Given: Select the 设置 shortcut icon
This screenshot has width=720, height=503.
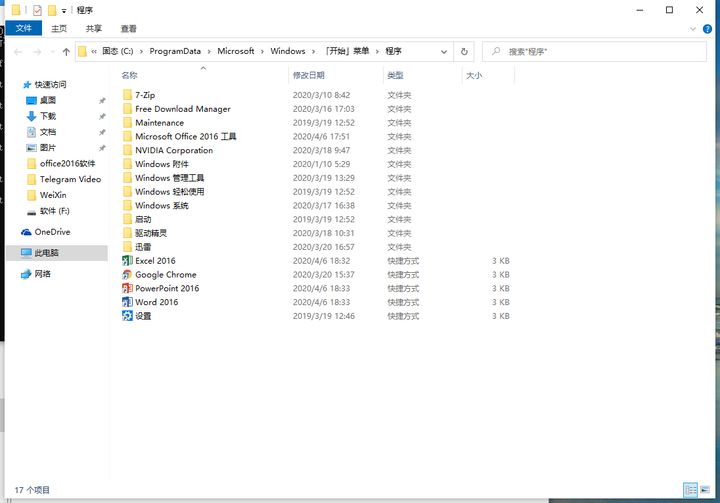Looking at the screenshot, I should point(127,316).
